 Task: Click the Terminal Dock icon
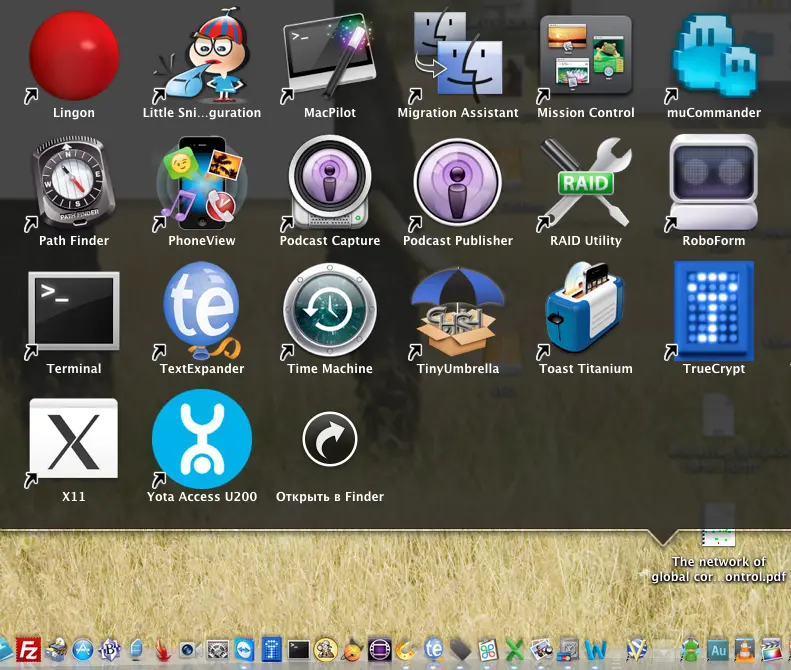pyautogui.click(x=299, y=650)
